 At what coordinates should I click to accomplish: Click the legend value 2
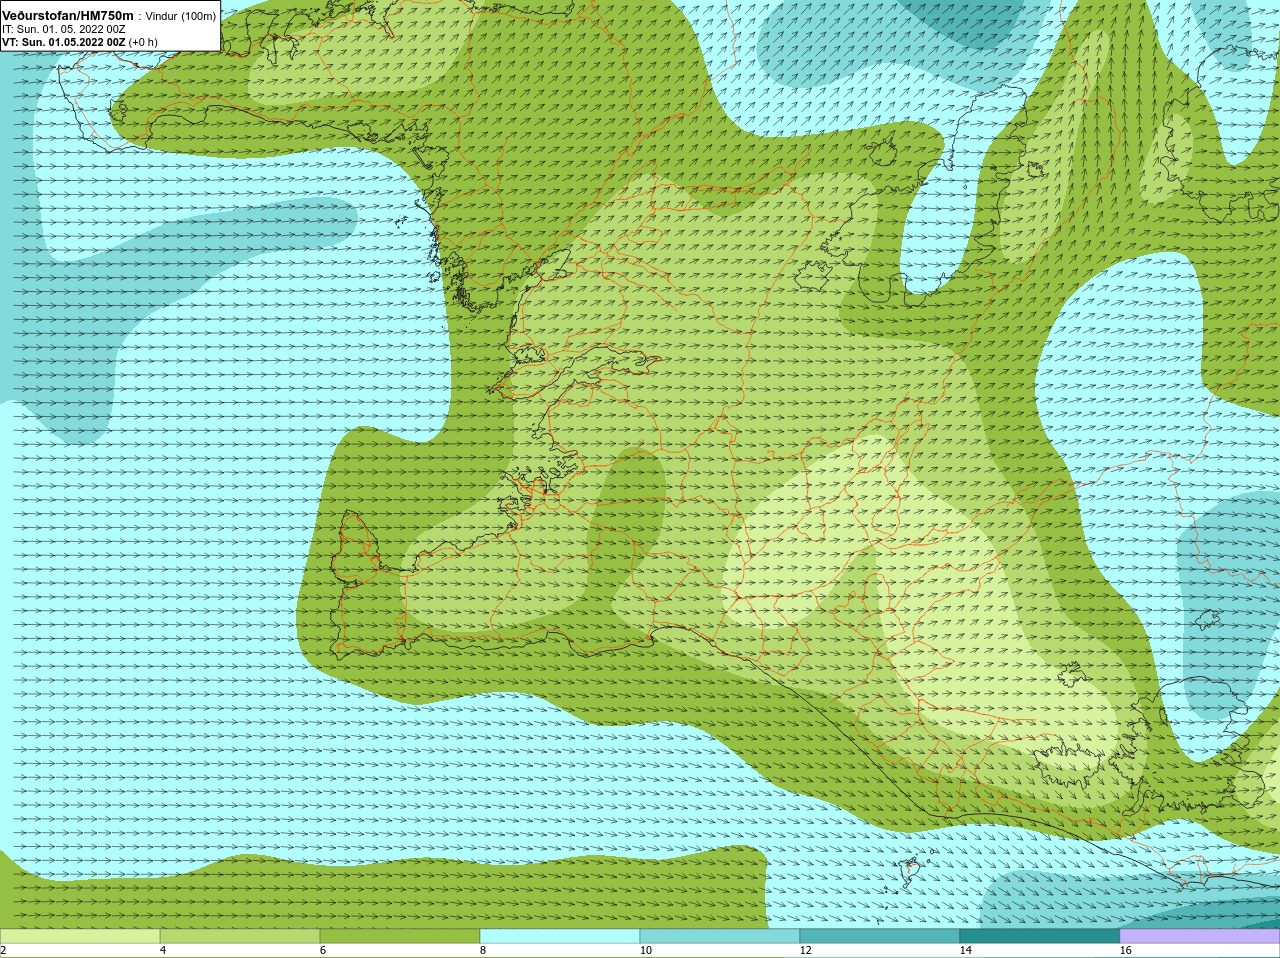pyautogui.click(x=4, y=950)
